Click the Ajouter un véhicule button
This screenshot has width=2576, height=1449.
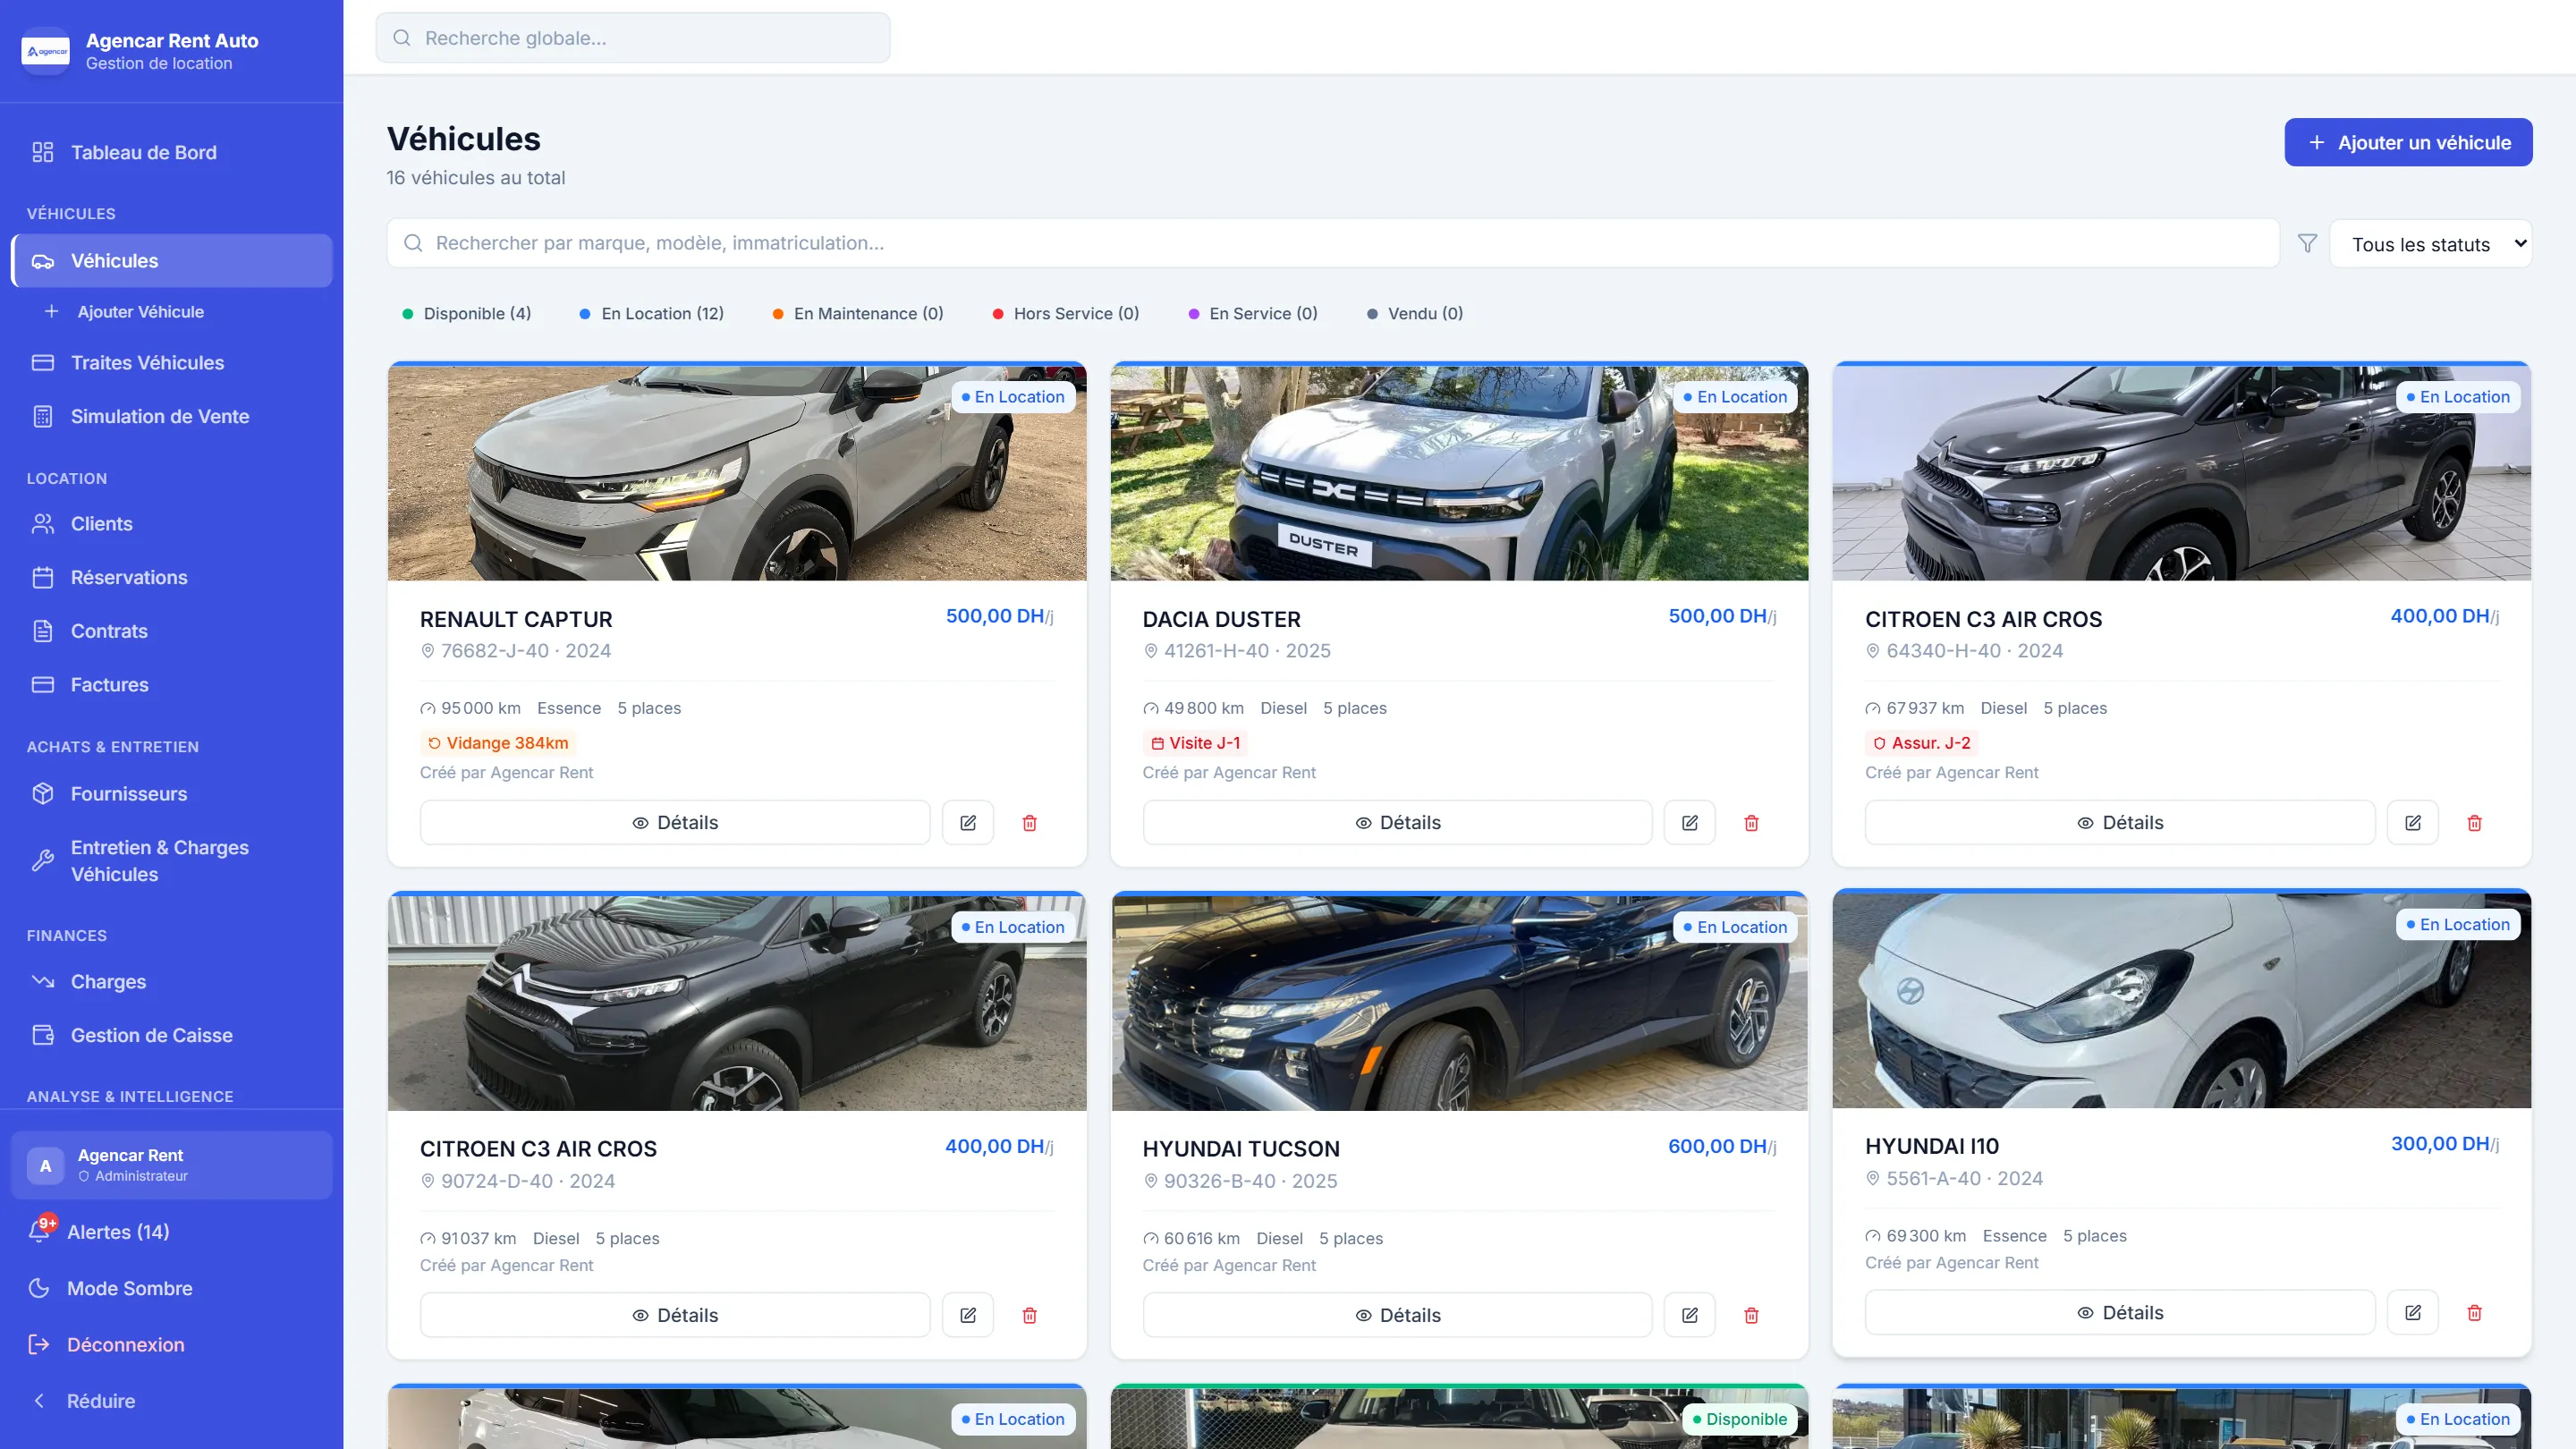click(x=2408, y=142)
